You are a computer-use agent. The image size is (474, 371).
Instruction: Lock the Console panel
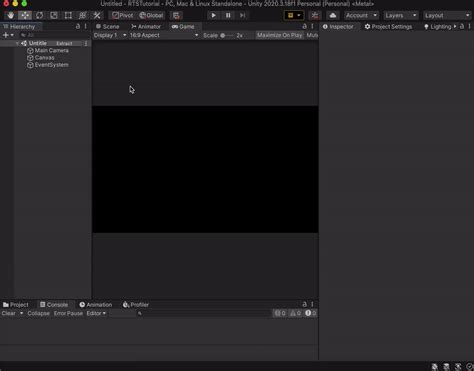coord(304,304)
